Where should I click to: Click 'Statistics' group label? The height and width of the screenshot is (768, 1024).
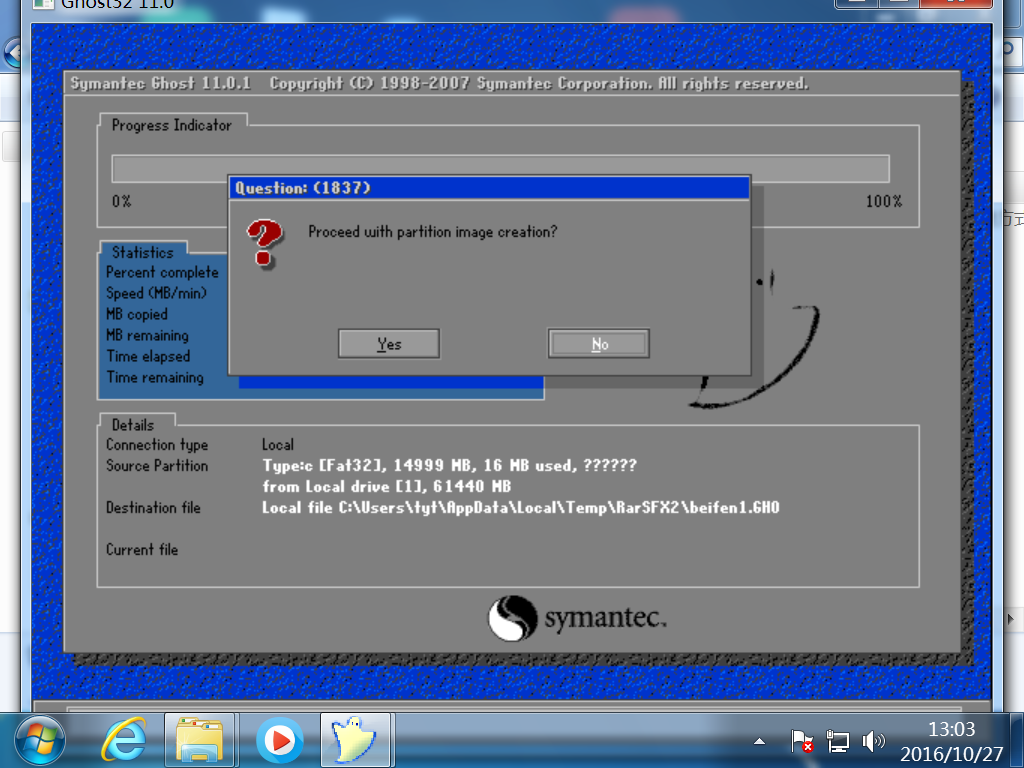point(142,252)
